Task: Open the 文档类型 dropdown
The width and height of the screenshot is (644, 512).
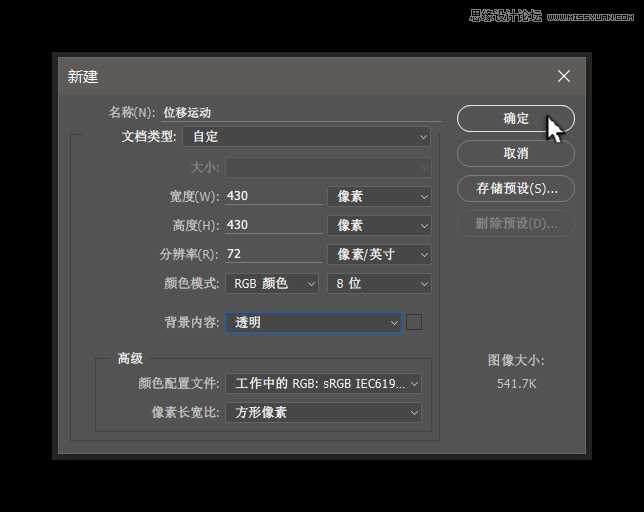Action: [x=306, y=136]
